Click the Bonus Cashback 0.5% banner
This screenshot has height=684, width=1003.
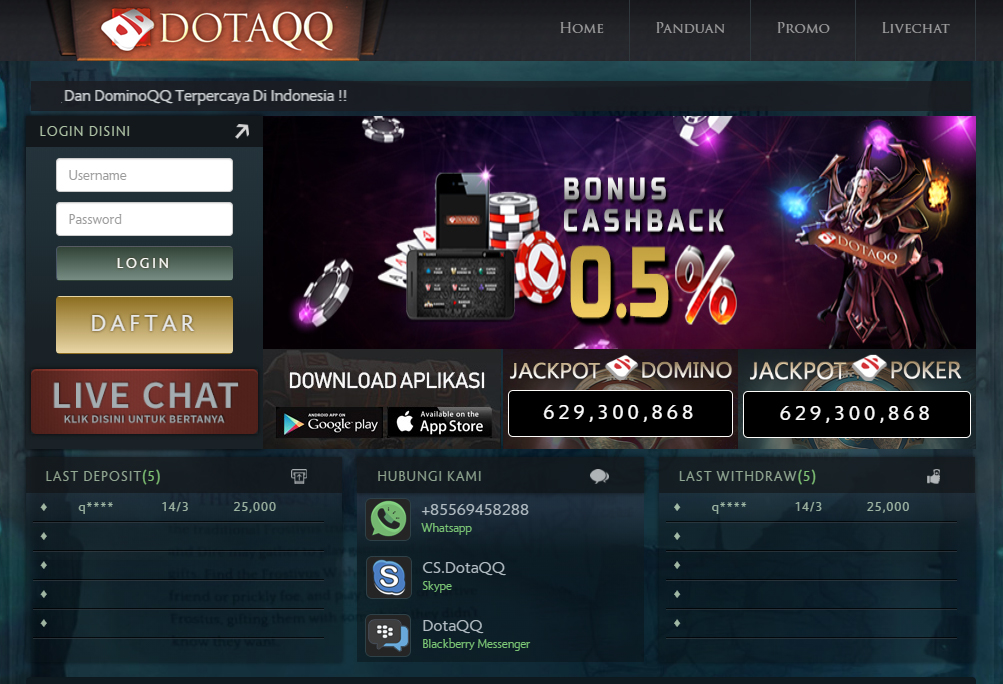619,232
